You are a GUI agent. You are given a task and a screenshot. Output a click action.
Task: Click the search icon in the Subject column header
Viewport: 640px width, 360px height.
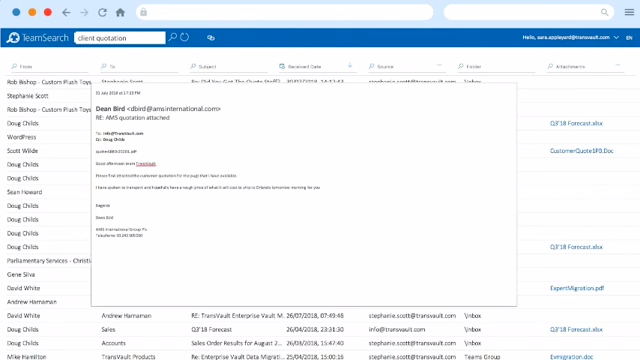click(193, 66)
